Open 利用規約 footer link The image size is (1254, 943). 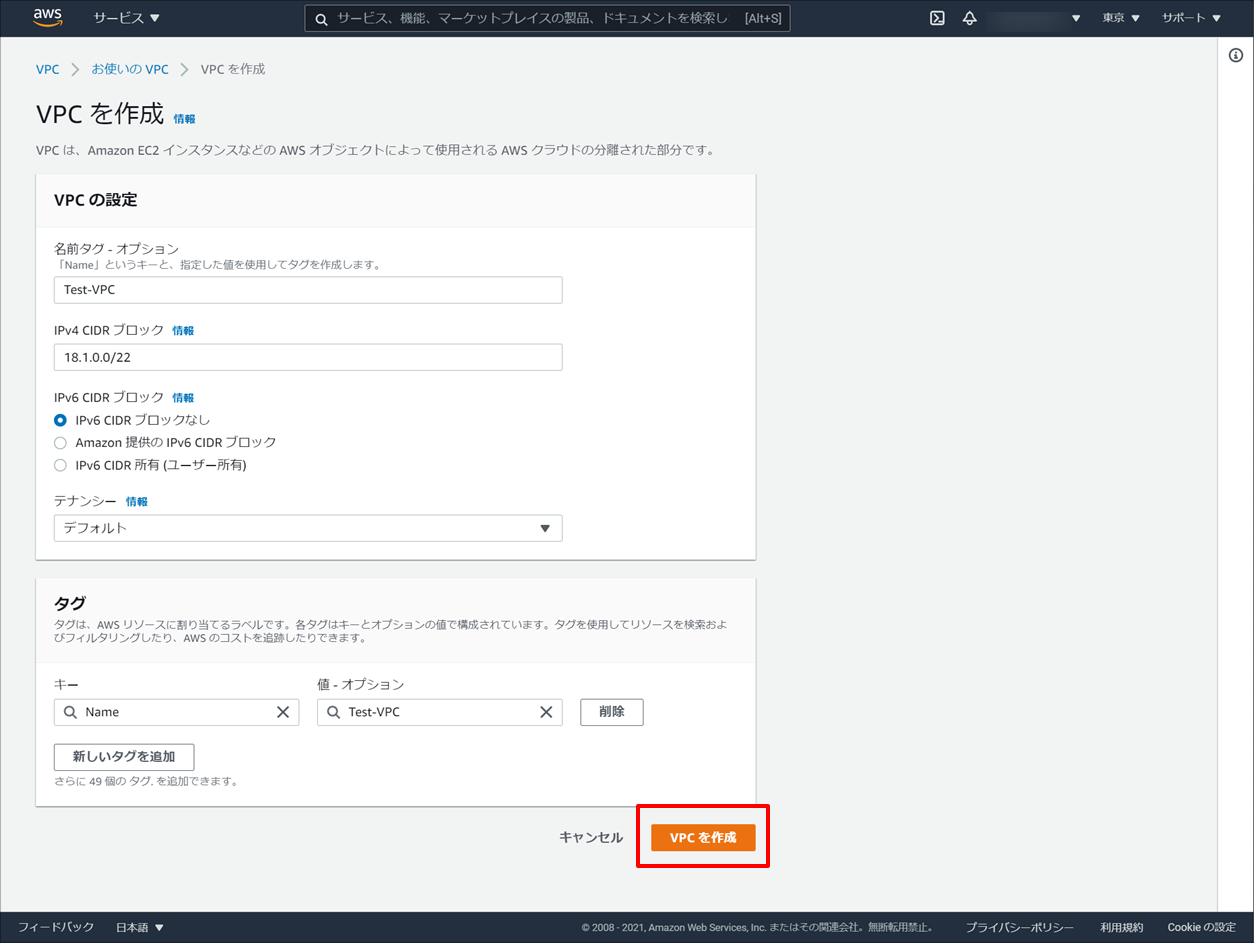(x=1121, y=927)
